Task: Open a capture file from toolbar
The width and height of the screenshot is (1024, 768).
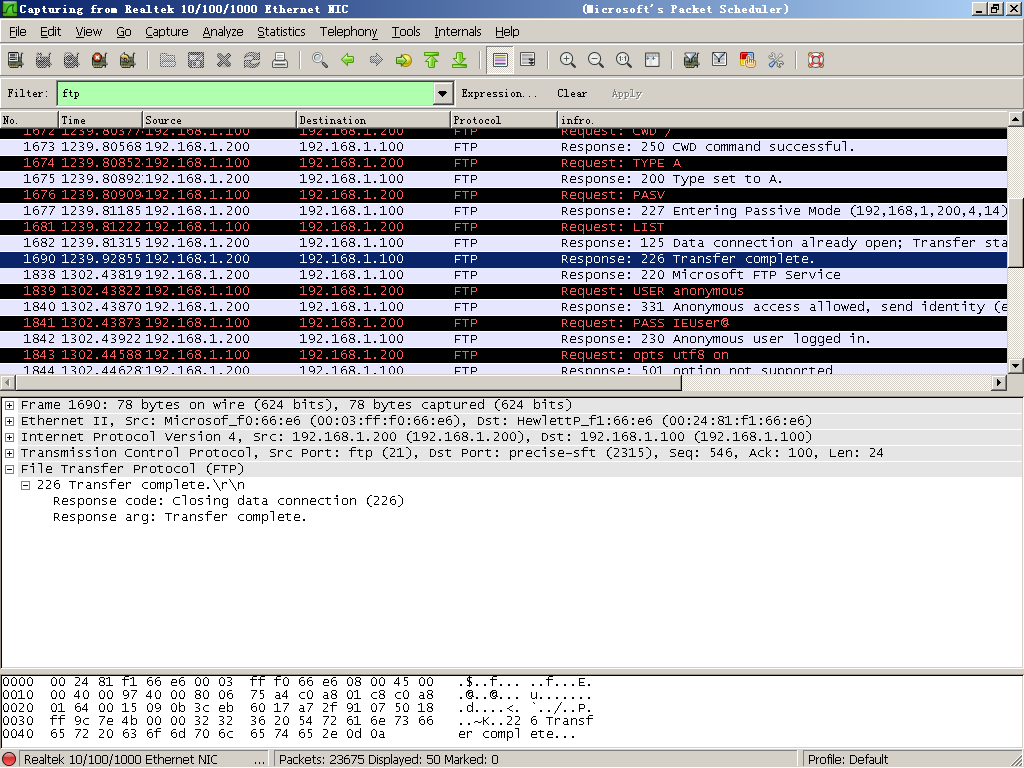Action: (x=168, y=60)
